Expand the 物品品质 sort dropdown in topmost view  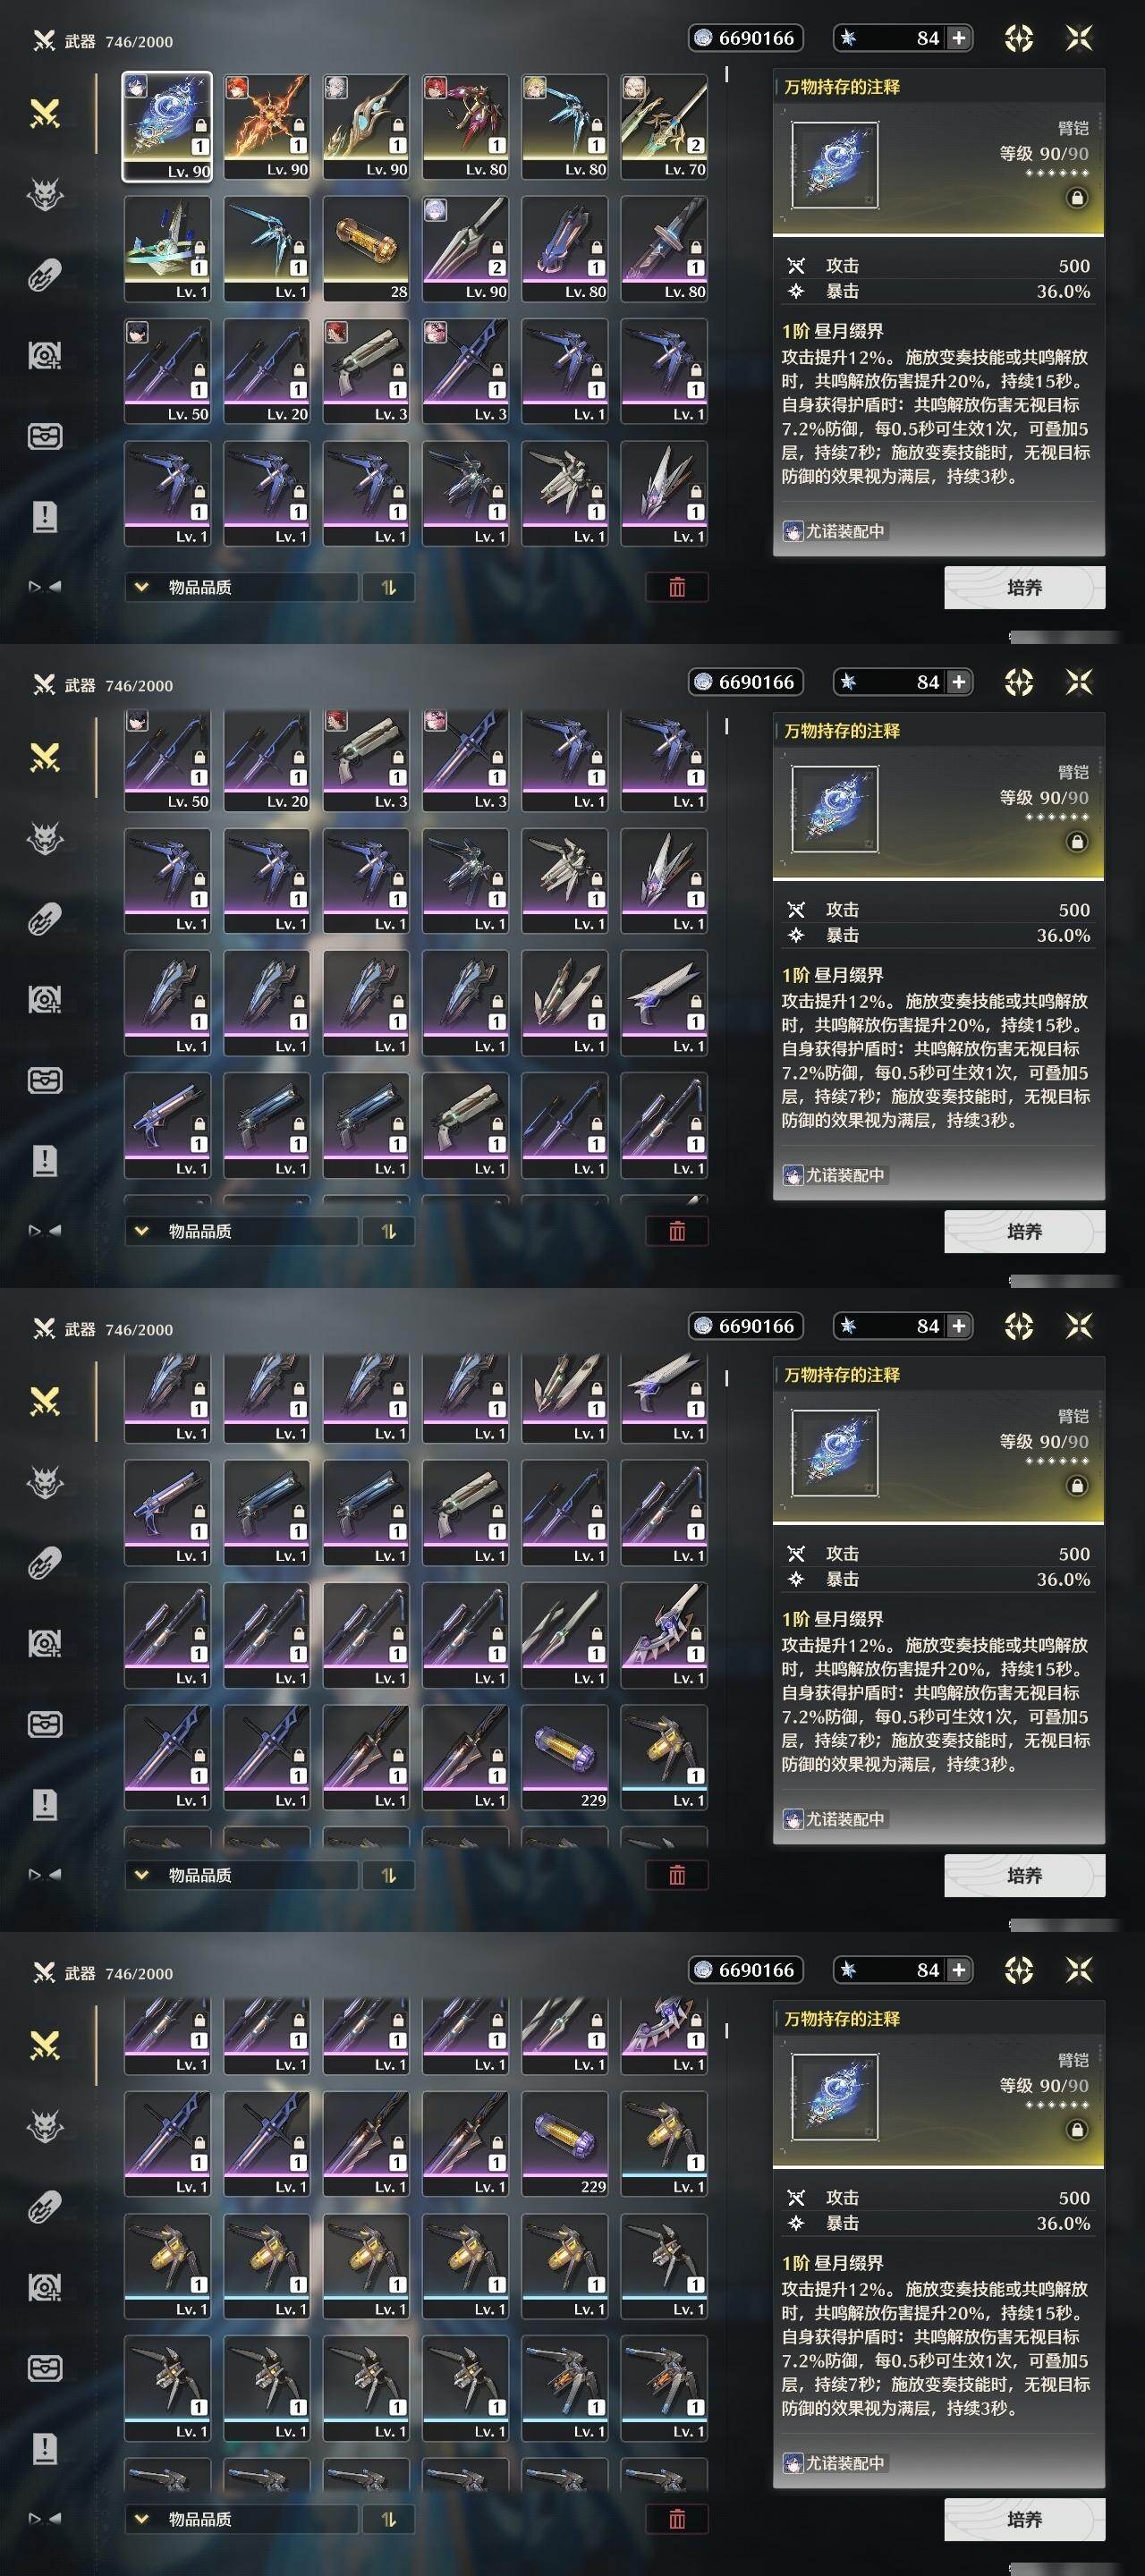241,587
